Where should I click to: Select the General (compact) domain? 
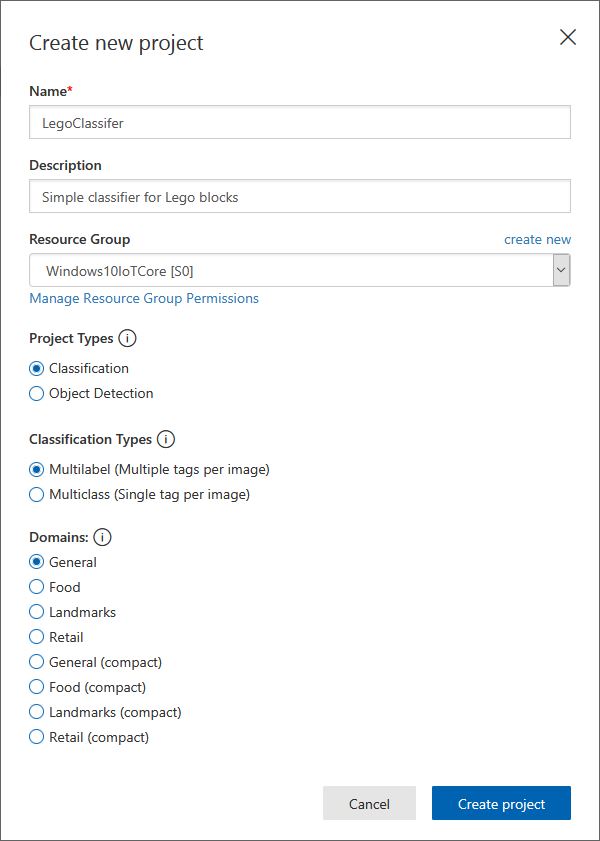point(37,662)
